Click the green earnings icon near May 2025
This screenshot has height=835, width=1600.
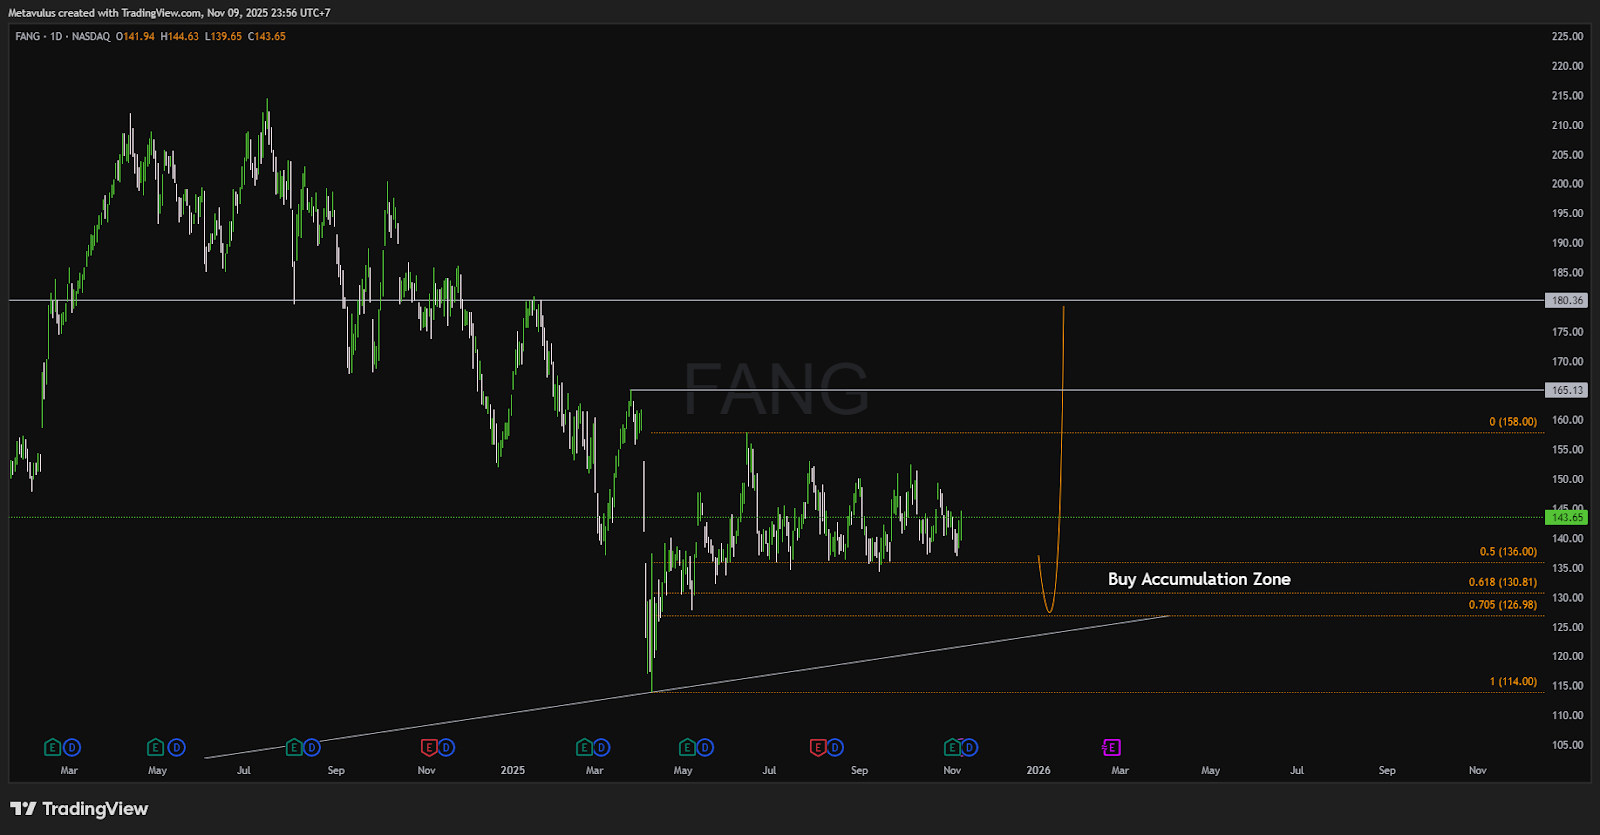click(687, 747)
